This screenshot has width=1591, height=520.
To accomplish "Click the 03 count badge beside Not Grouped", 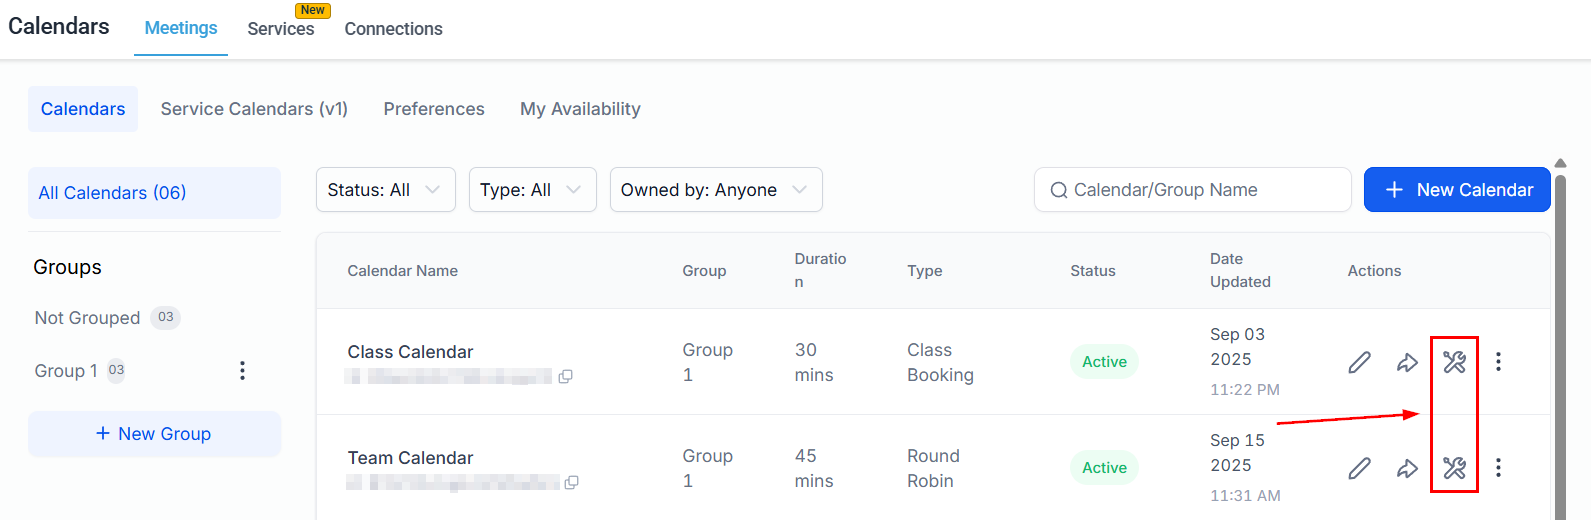I will coord(166,317).
